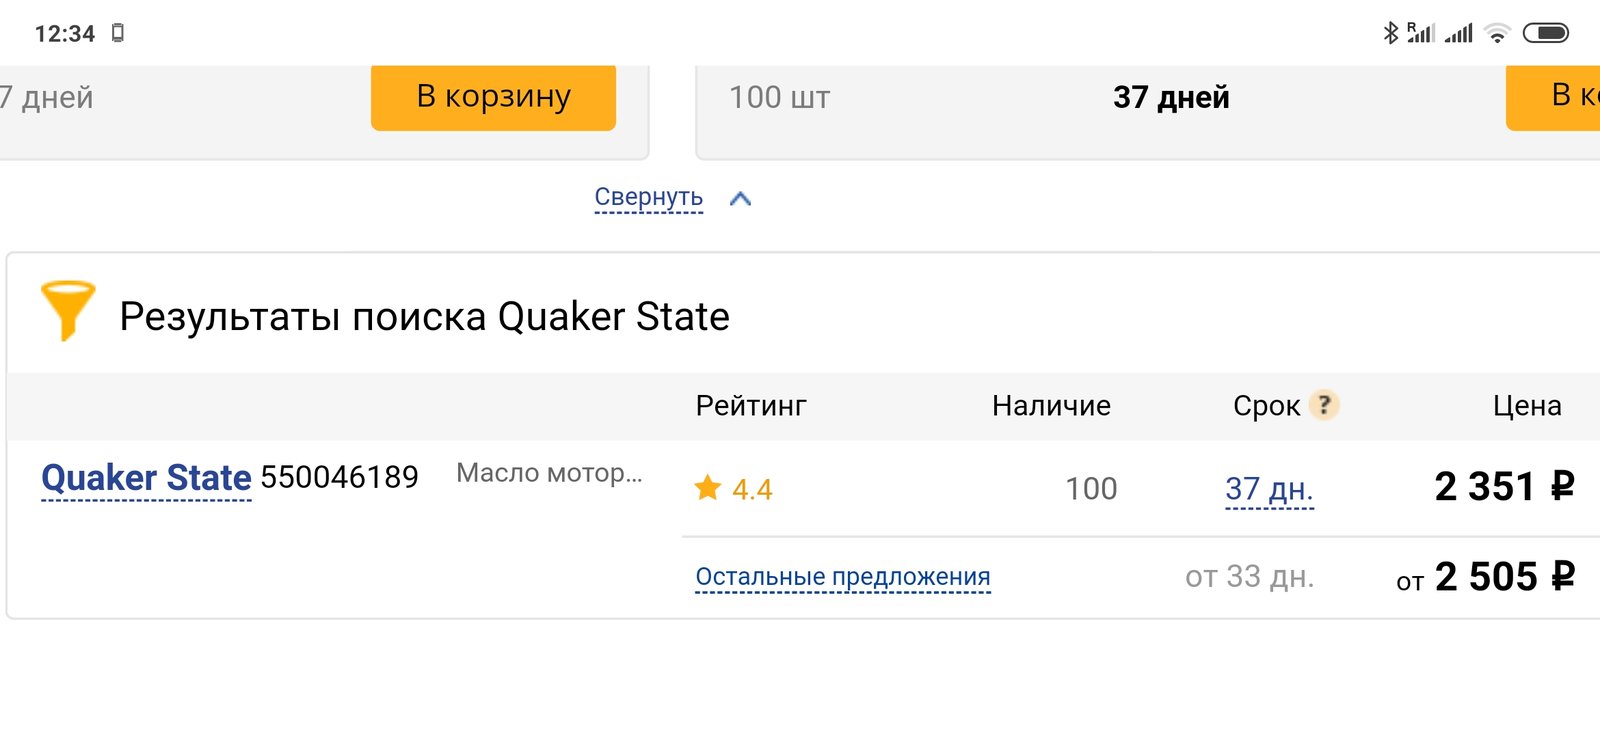Click the question mark help icon near Срок
The width and height of the screenshot is (1600, 738).
coord(1324,405)
